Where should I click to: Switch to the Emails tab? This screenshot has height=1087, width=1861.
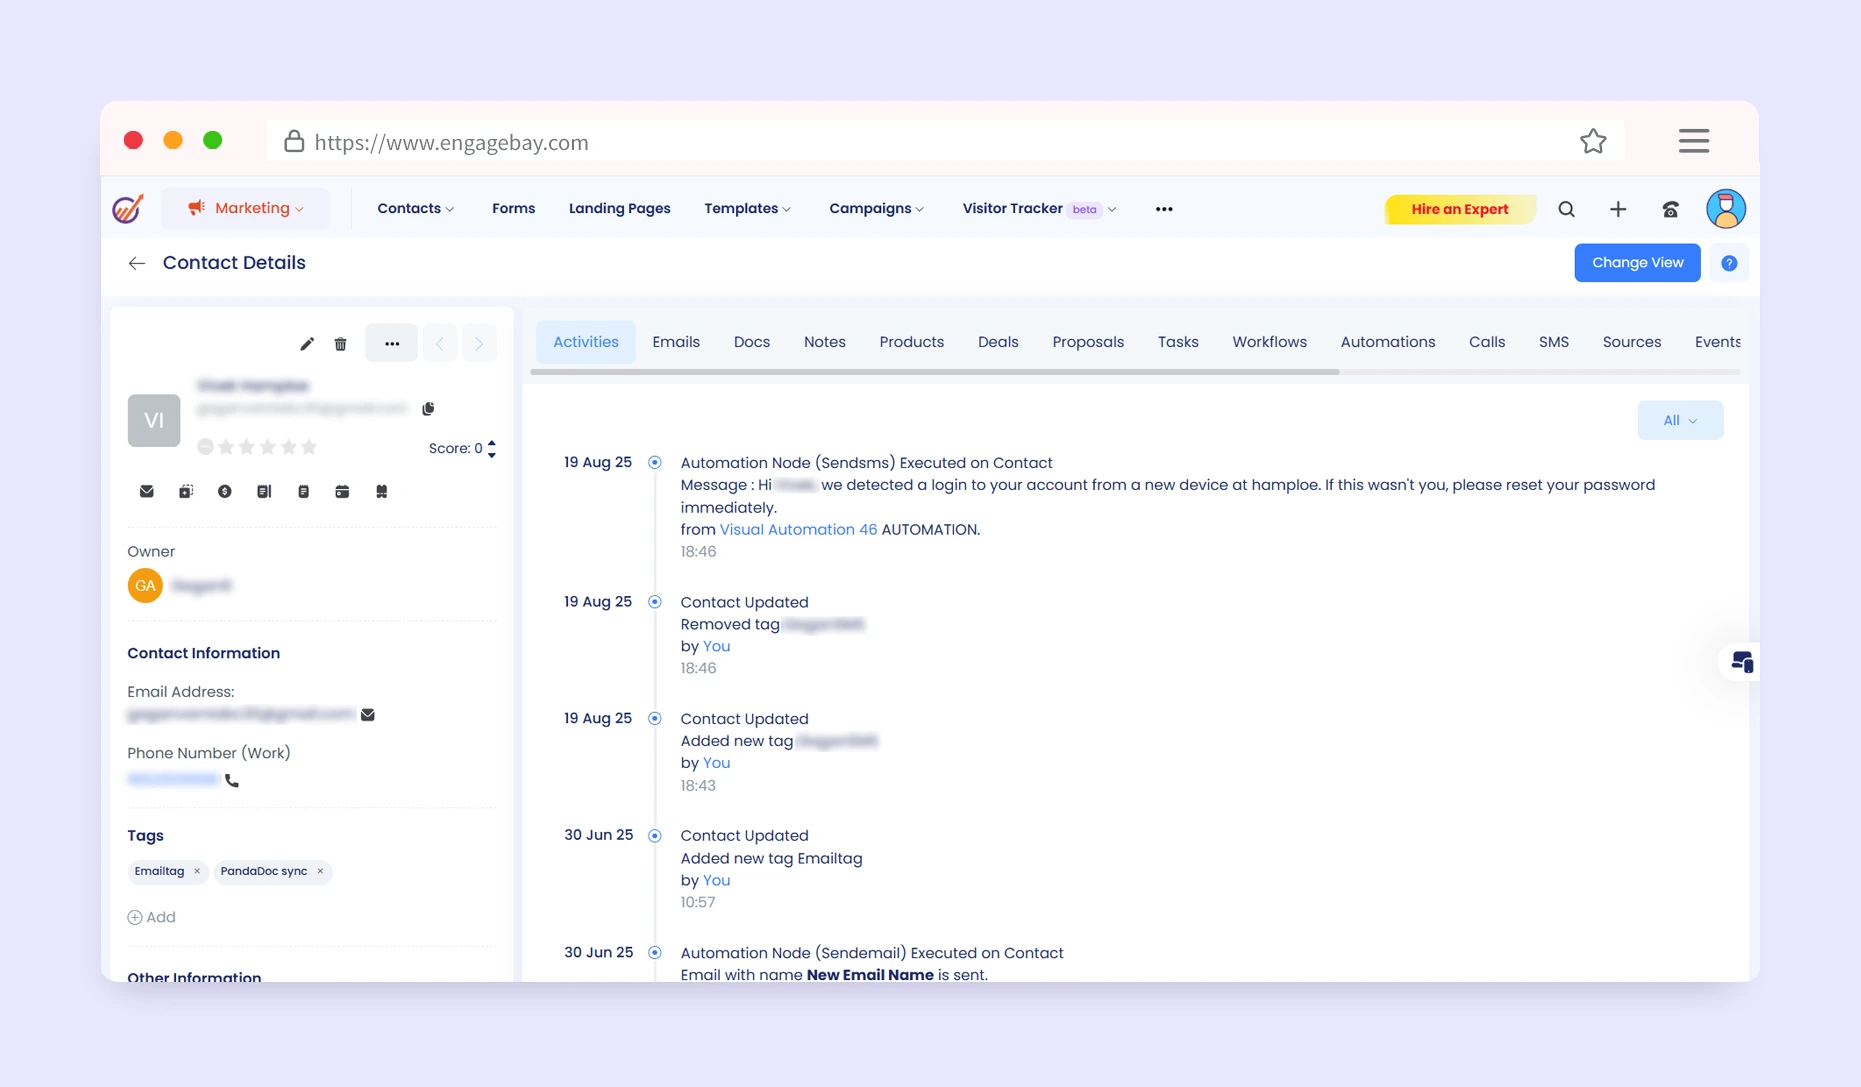pos(676,342)
